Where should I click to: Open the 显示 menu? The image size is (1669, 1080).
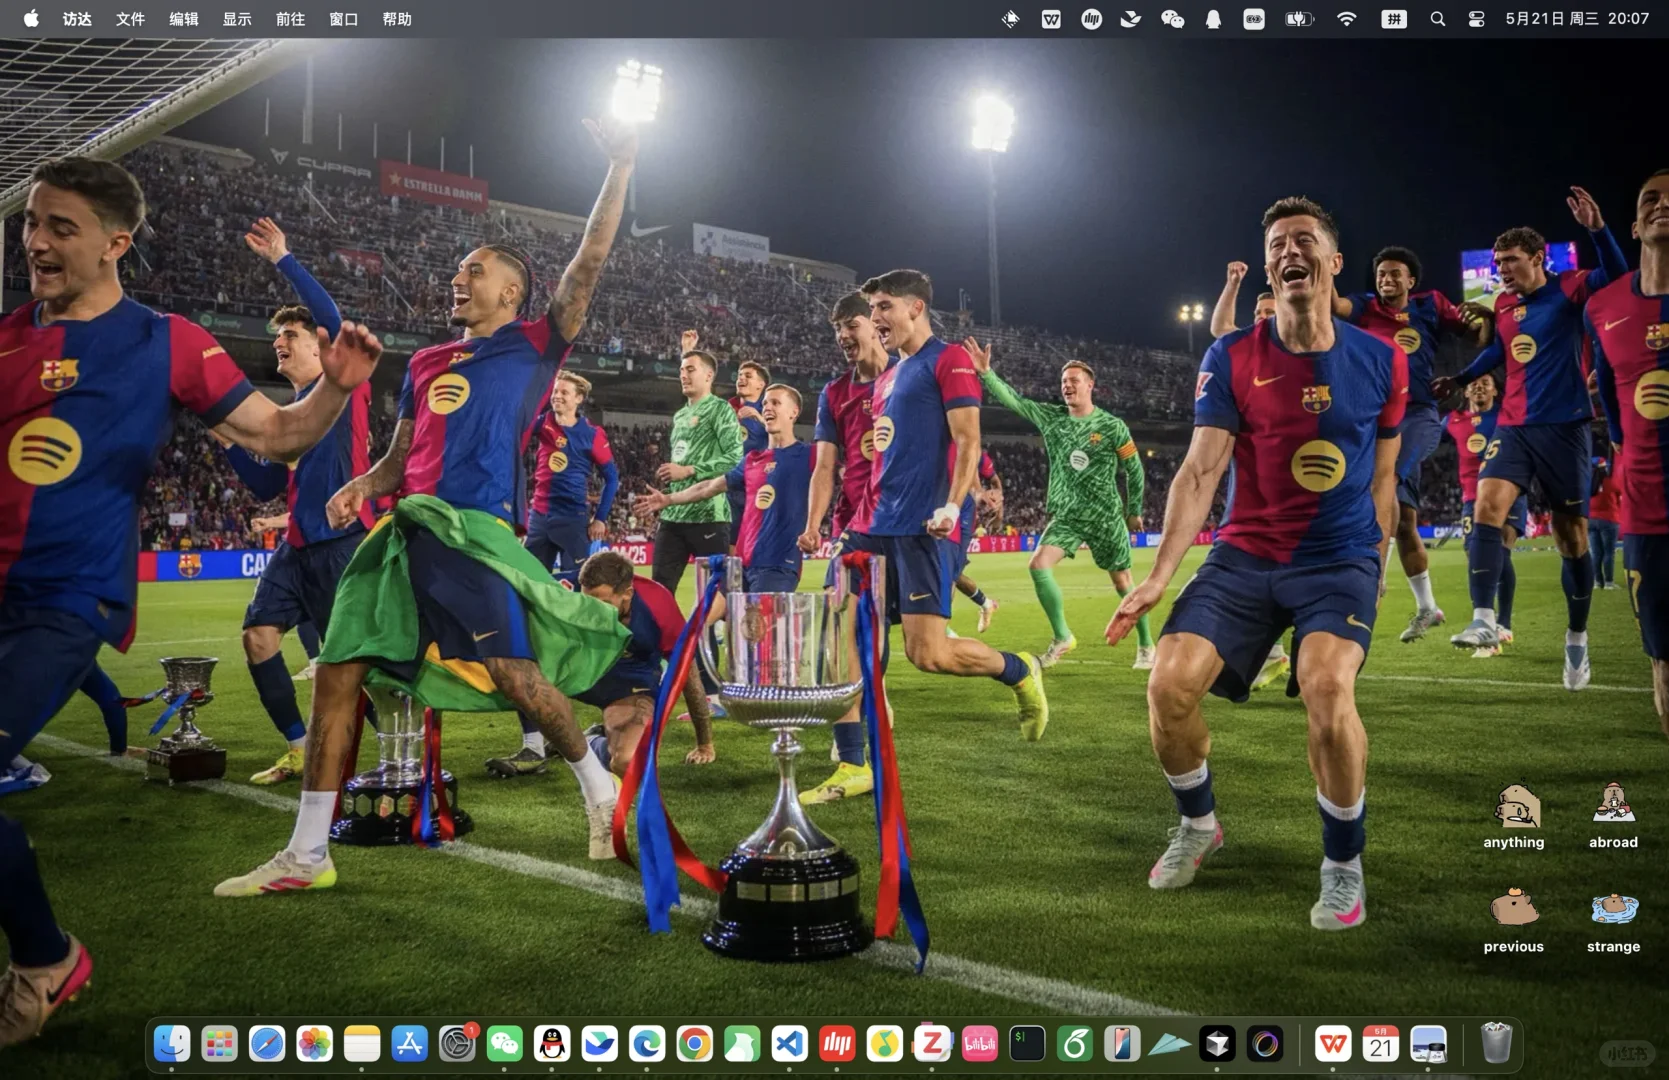pyautogui.click(x=237, y=18)
